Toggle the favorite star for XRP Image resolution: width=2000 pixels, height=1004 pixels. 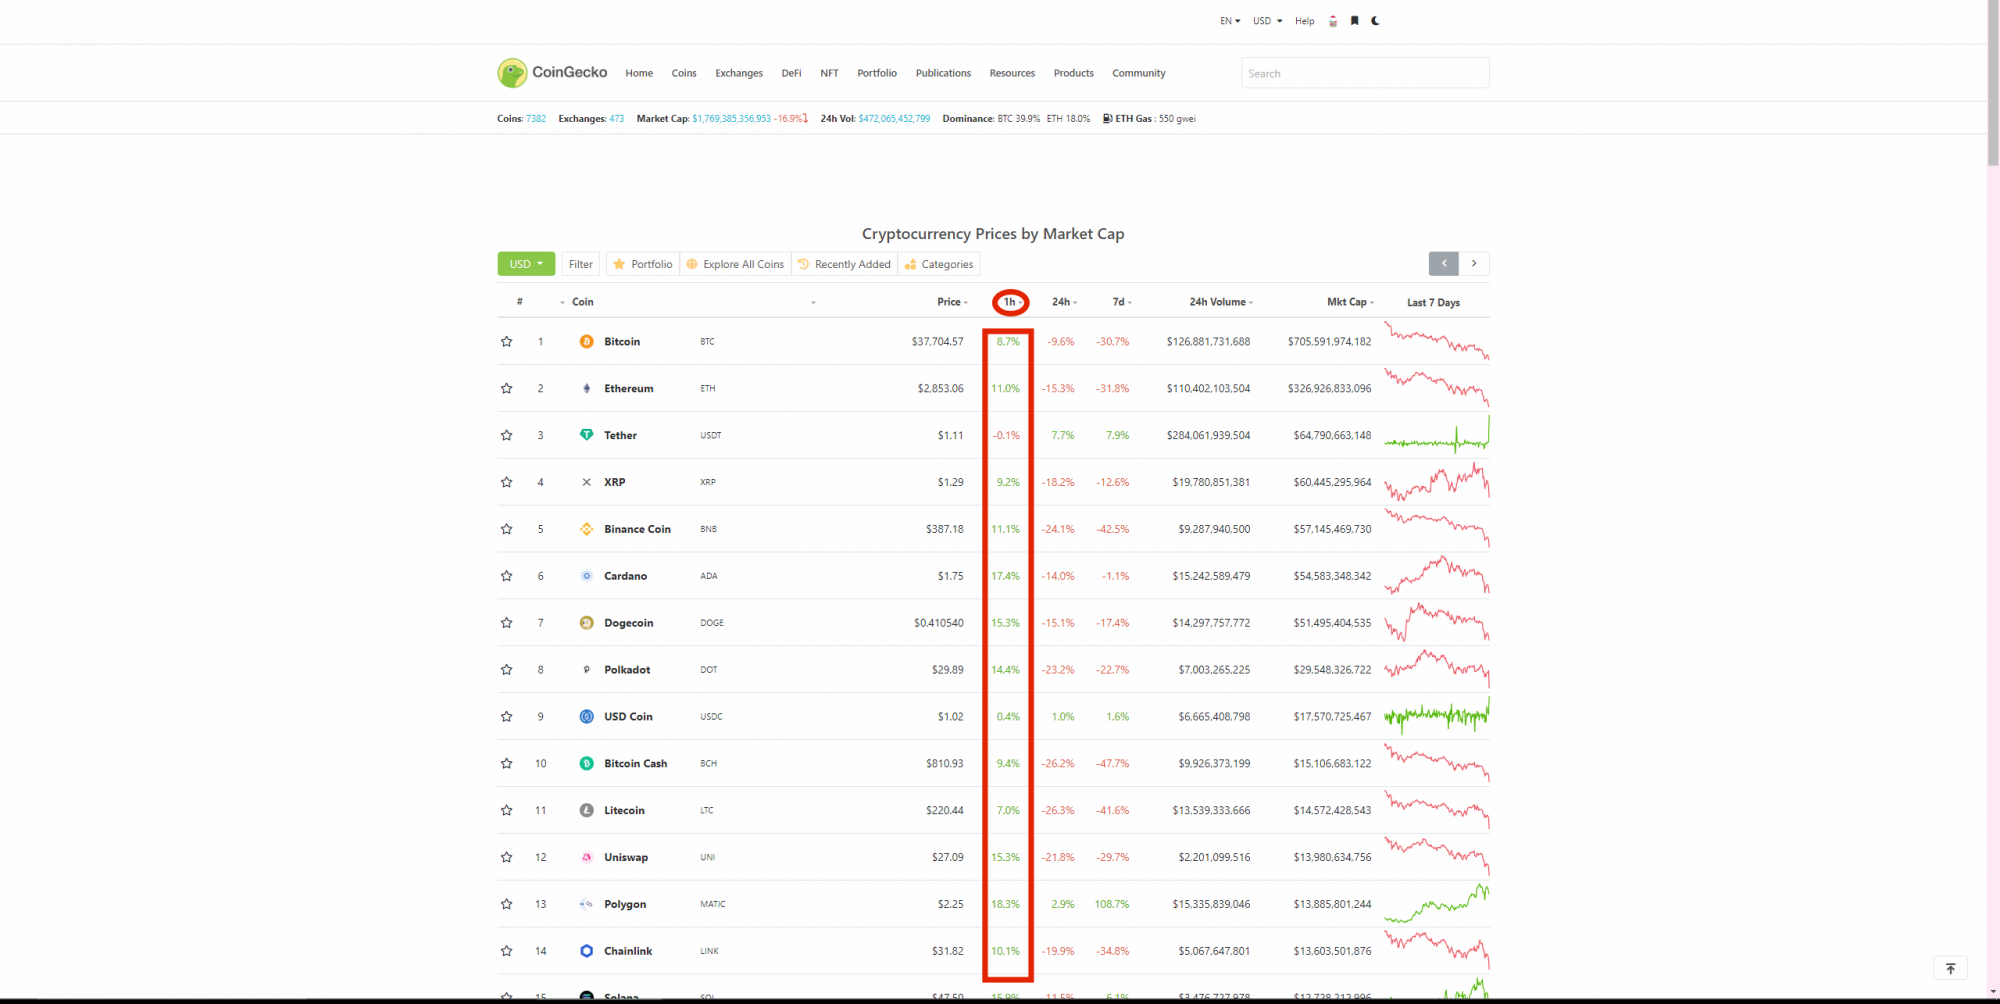(x=507, y=482)
